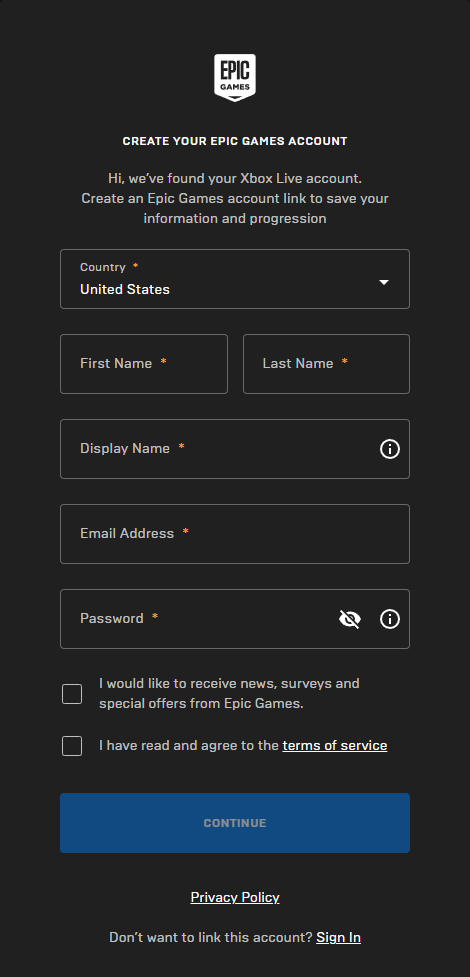The width and height of the screenshot is (470, 977).
Task: Click the Sign In link
Action: point(338,937)
